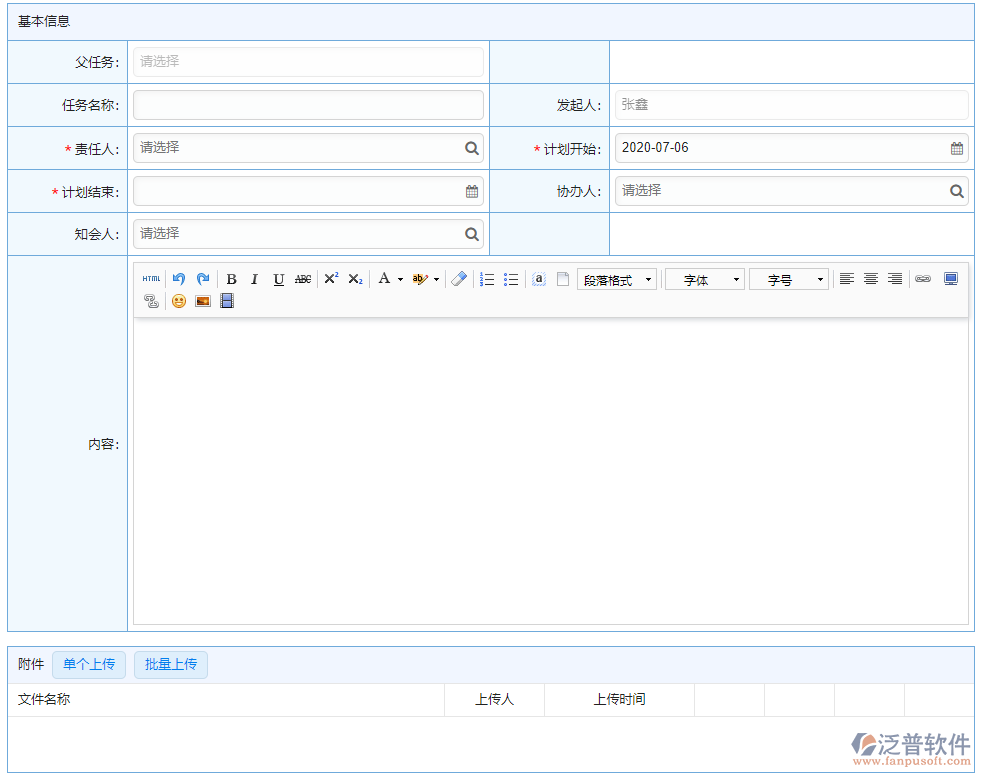Open the 字体 font dropdown
981x777 pixels.
click(x=705, y=280)
